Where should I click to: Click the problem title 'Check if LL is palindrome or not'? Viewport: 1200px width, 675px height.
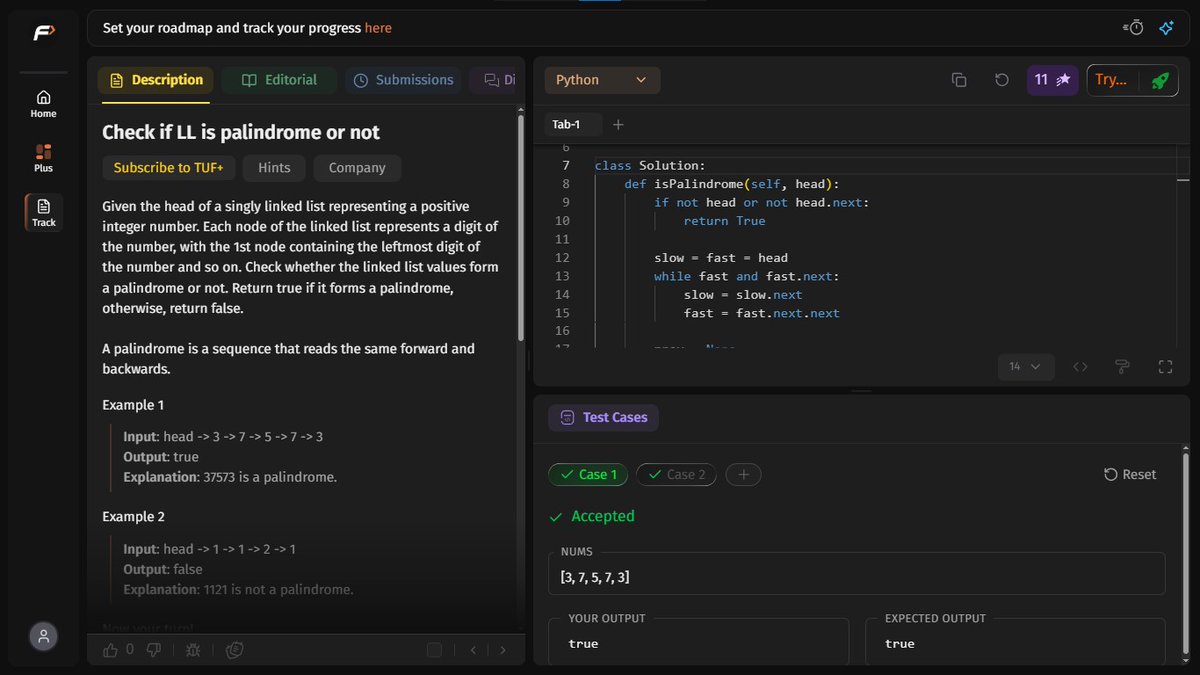[x=241, y=132]
